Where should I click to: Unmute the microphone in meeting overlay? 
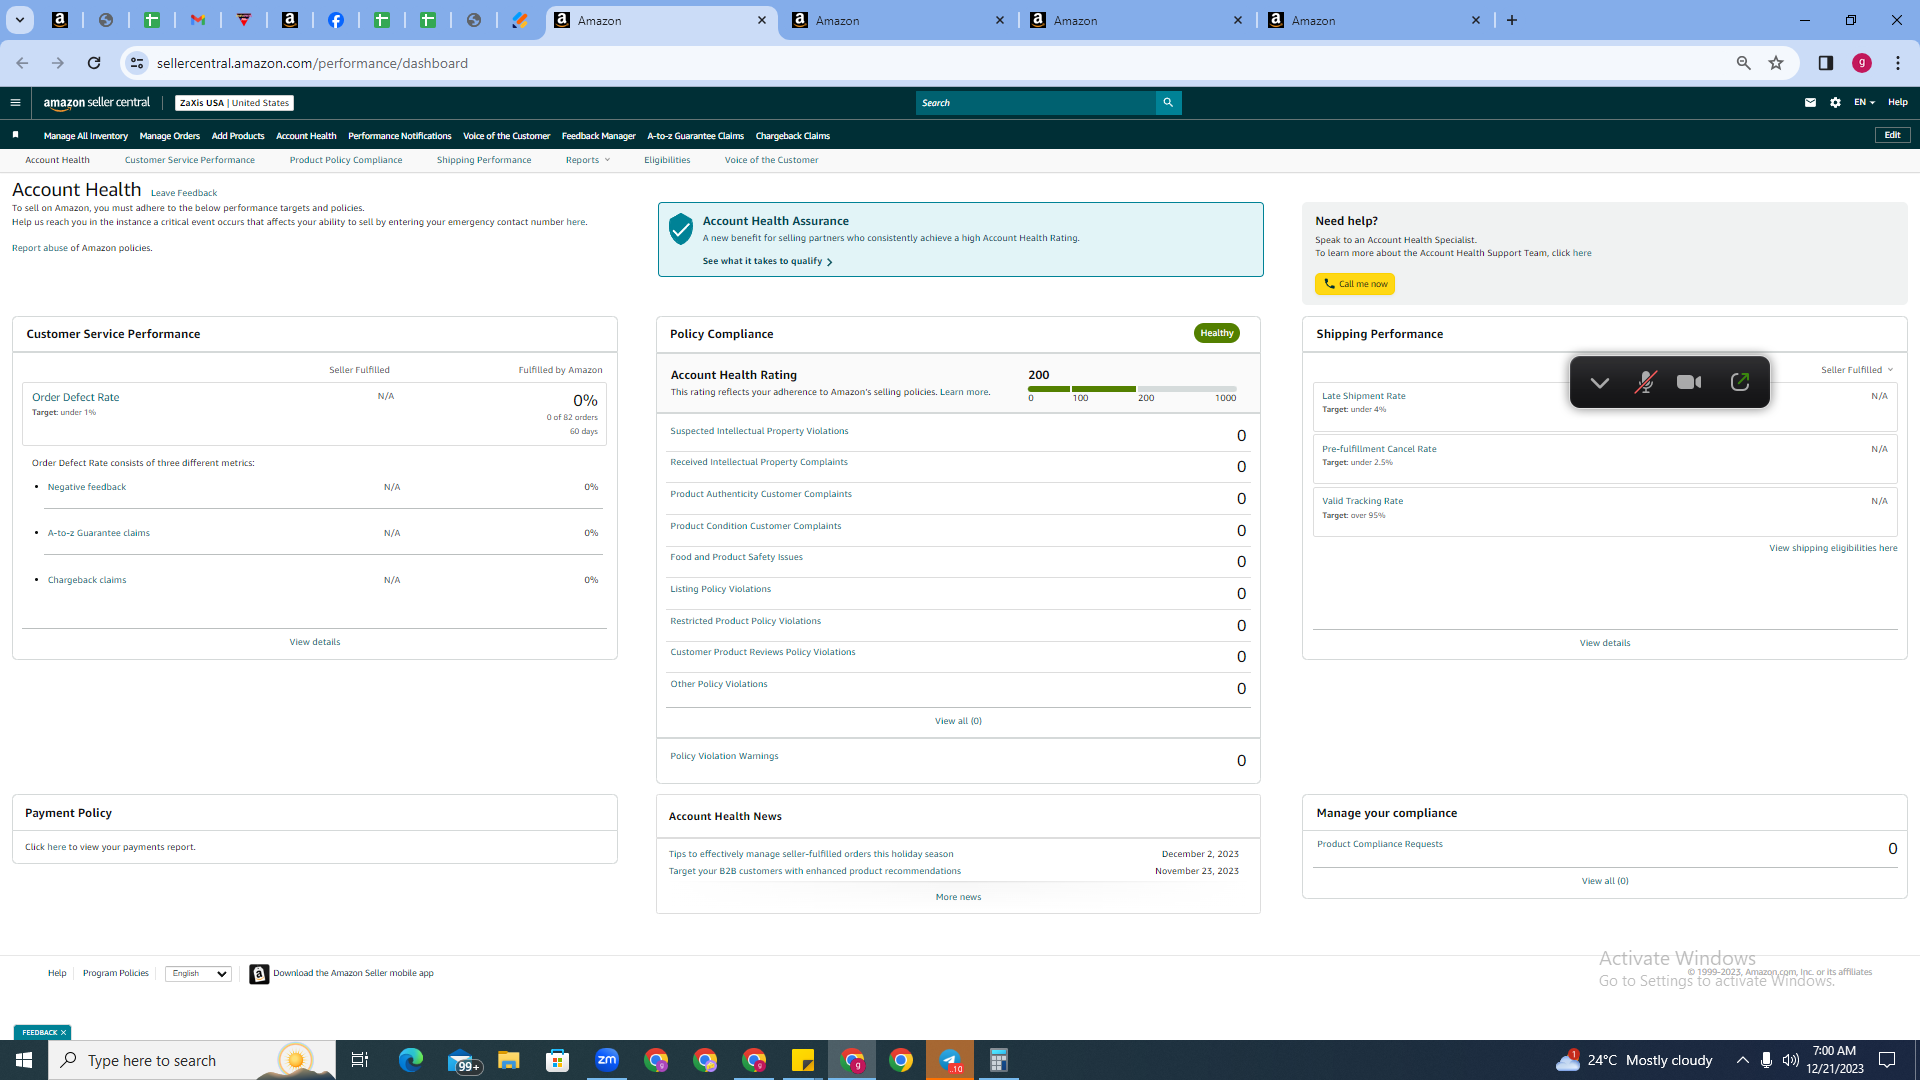pyautogui.click(x=1645, y=382)
